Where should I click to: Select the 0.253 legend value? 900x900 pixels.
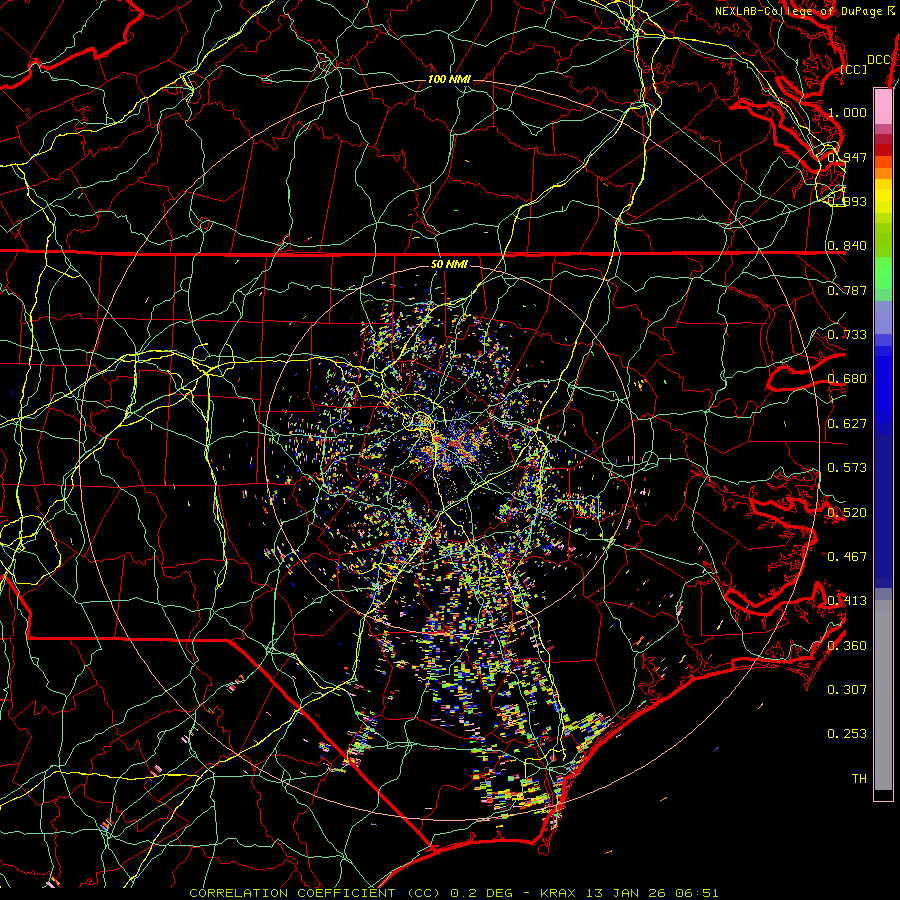pos(847,734)
